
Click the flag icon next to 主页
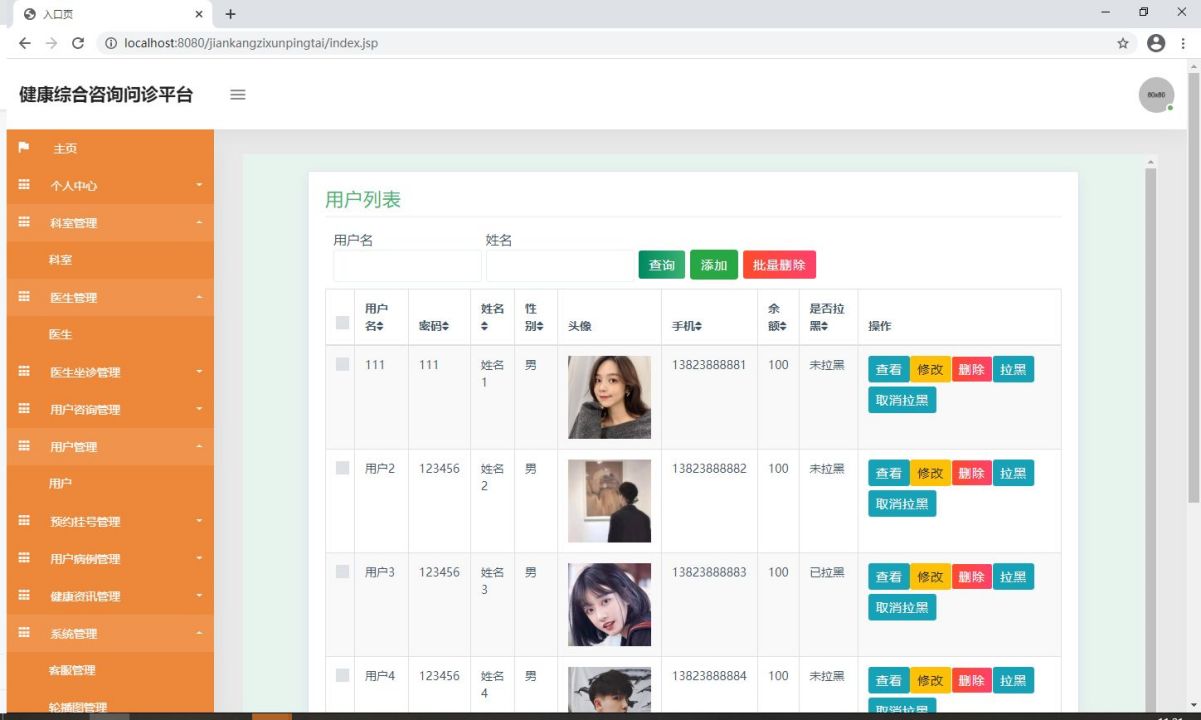24,148
